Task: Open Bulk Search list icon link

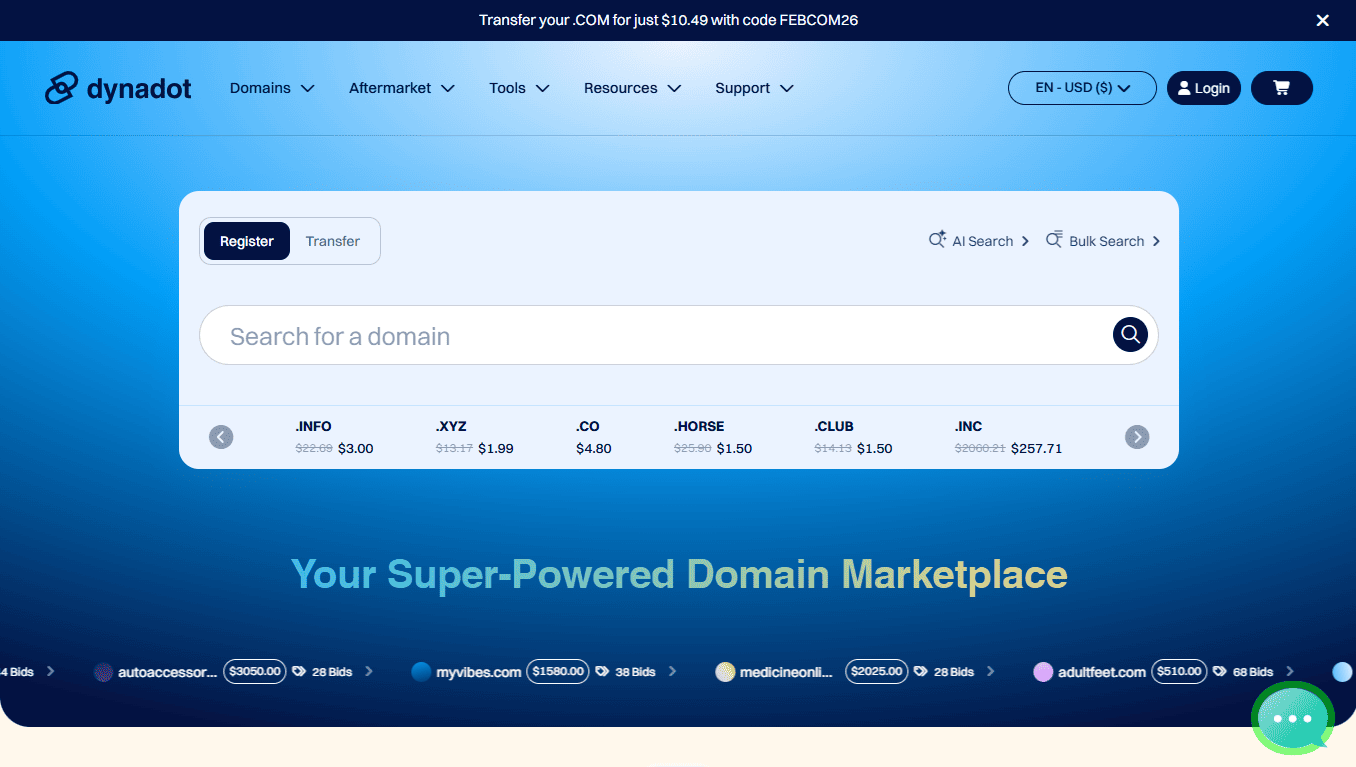Action: [x=1103, y=241]
